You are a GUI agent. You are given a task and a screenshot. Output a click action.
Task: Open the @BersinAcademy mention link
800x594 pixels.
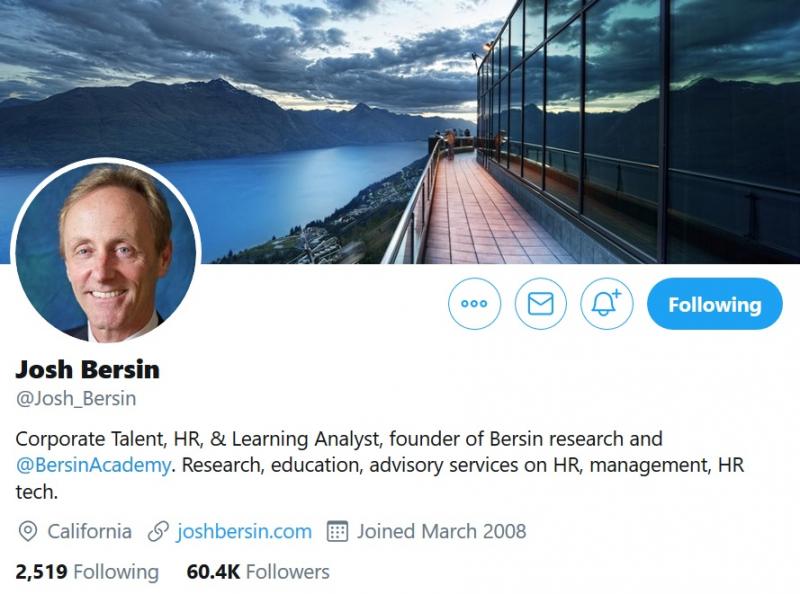click(x=93, y=465)
